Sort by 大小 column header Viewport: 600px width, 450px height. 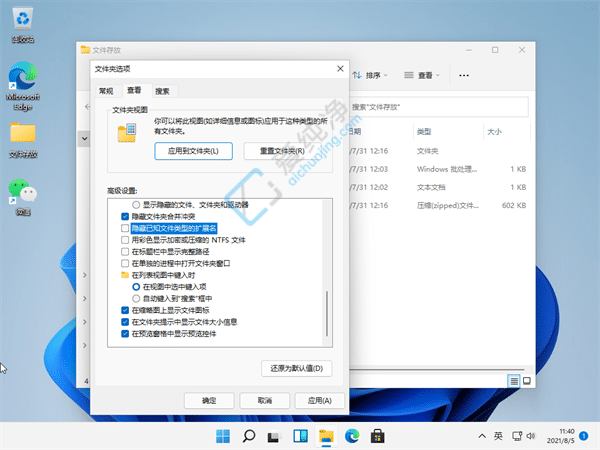click(494, 132)
